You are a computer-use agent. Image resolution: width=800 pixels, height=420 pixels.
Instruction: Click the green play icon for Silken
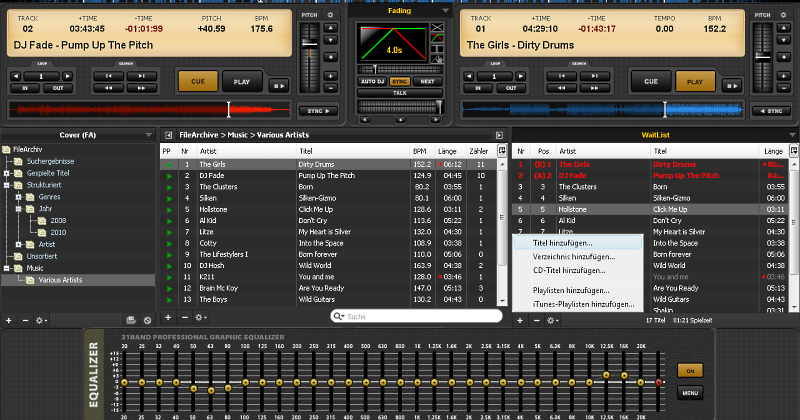click(x=169, y=199)
